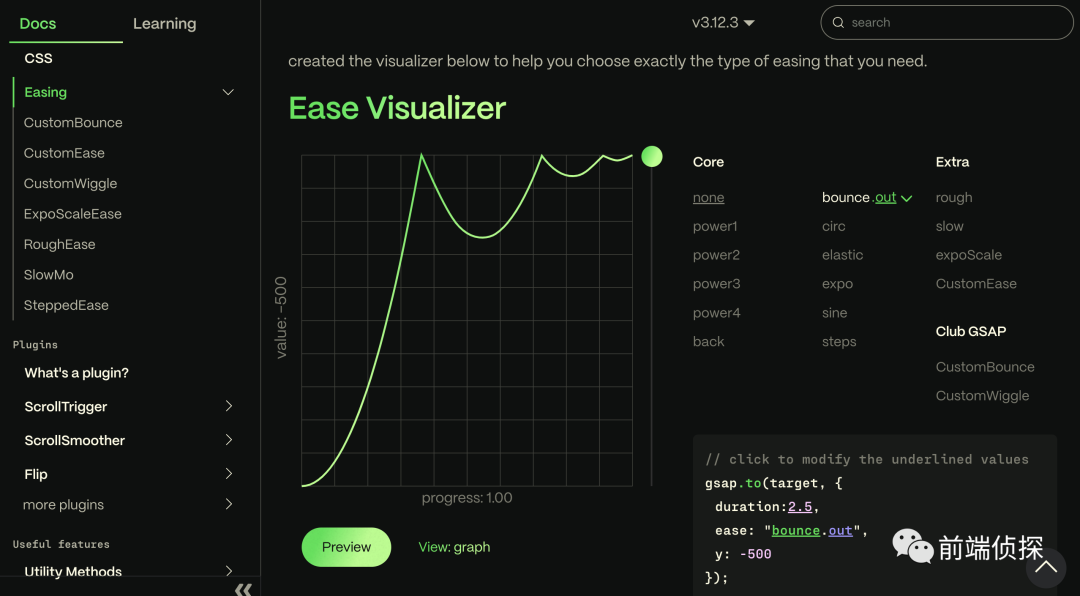Collapse the Easing section chevron
Screen dimensions: 1080x596
228,92
